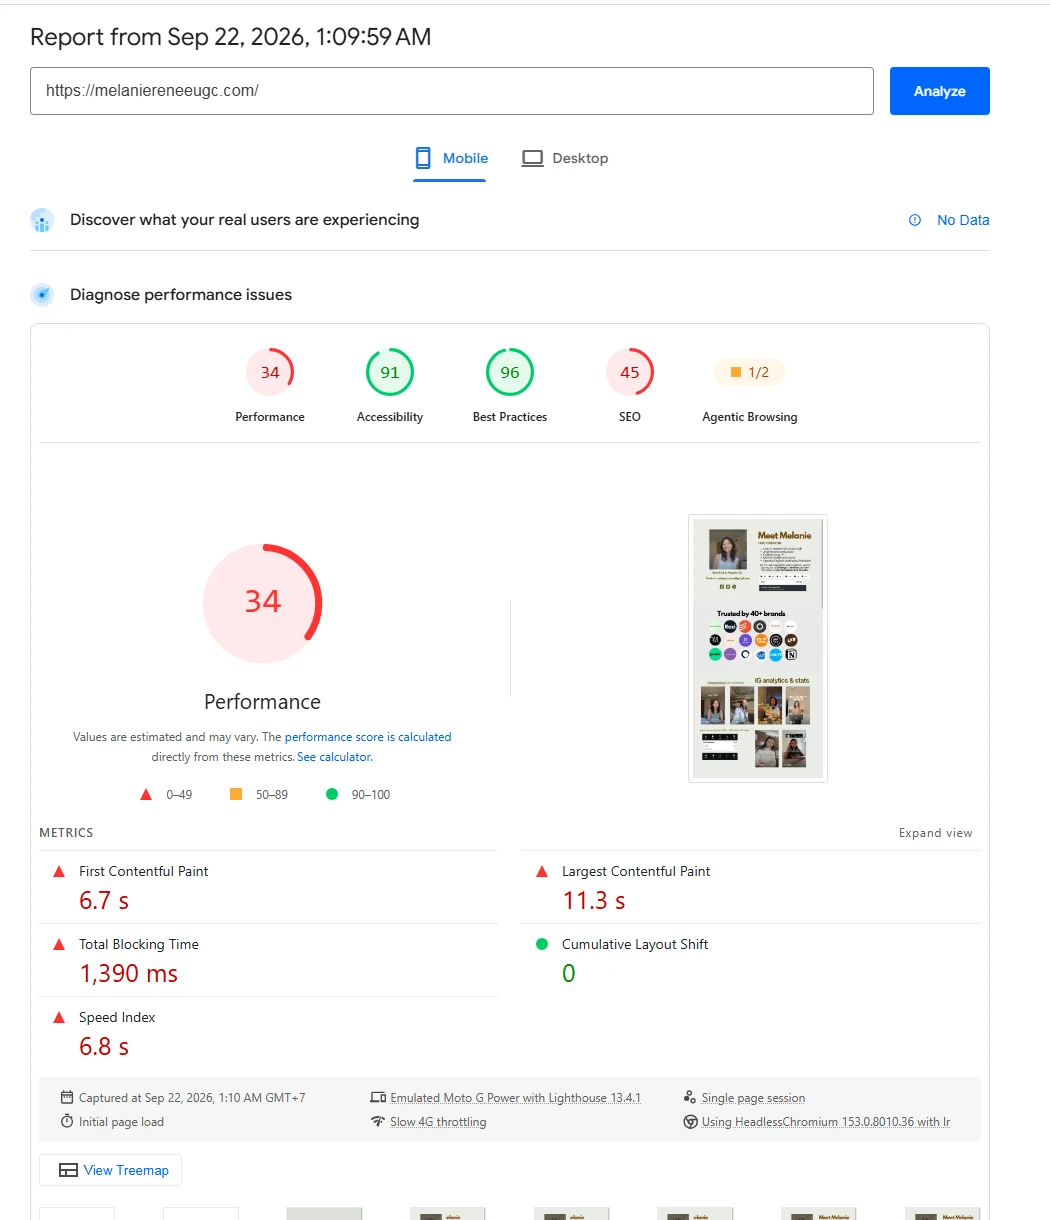Select the Best Practices score gauge 96
The height and width of the screenshot is (1220, 1050).
tap(510, 373)
